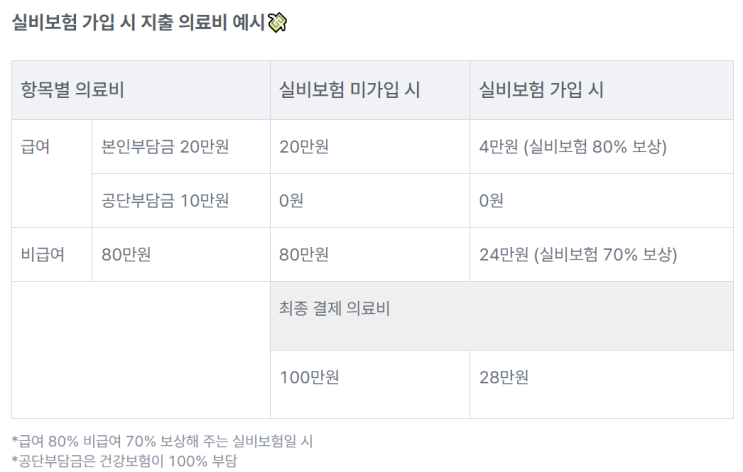The width and height of the screenshot is (743, 472).
Task: Click the 본인부담금 20만원 cell
Action: pos(181,146)
